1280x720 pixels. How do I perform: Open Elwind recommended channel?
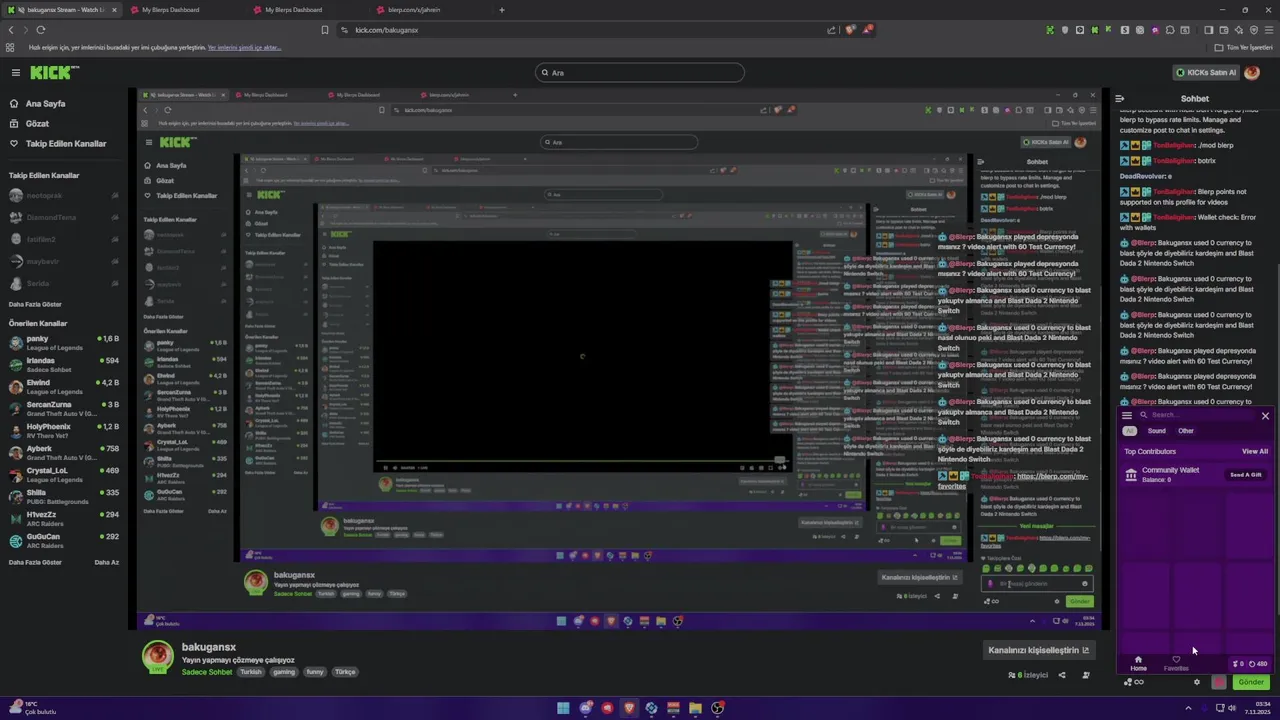point(62,386)
